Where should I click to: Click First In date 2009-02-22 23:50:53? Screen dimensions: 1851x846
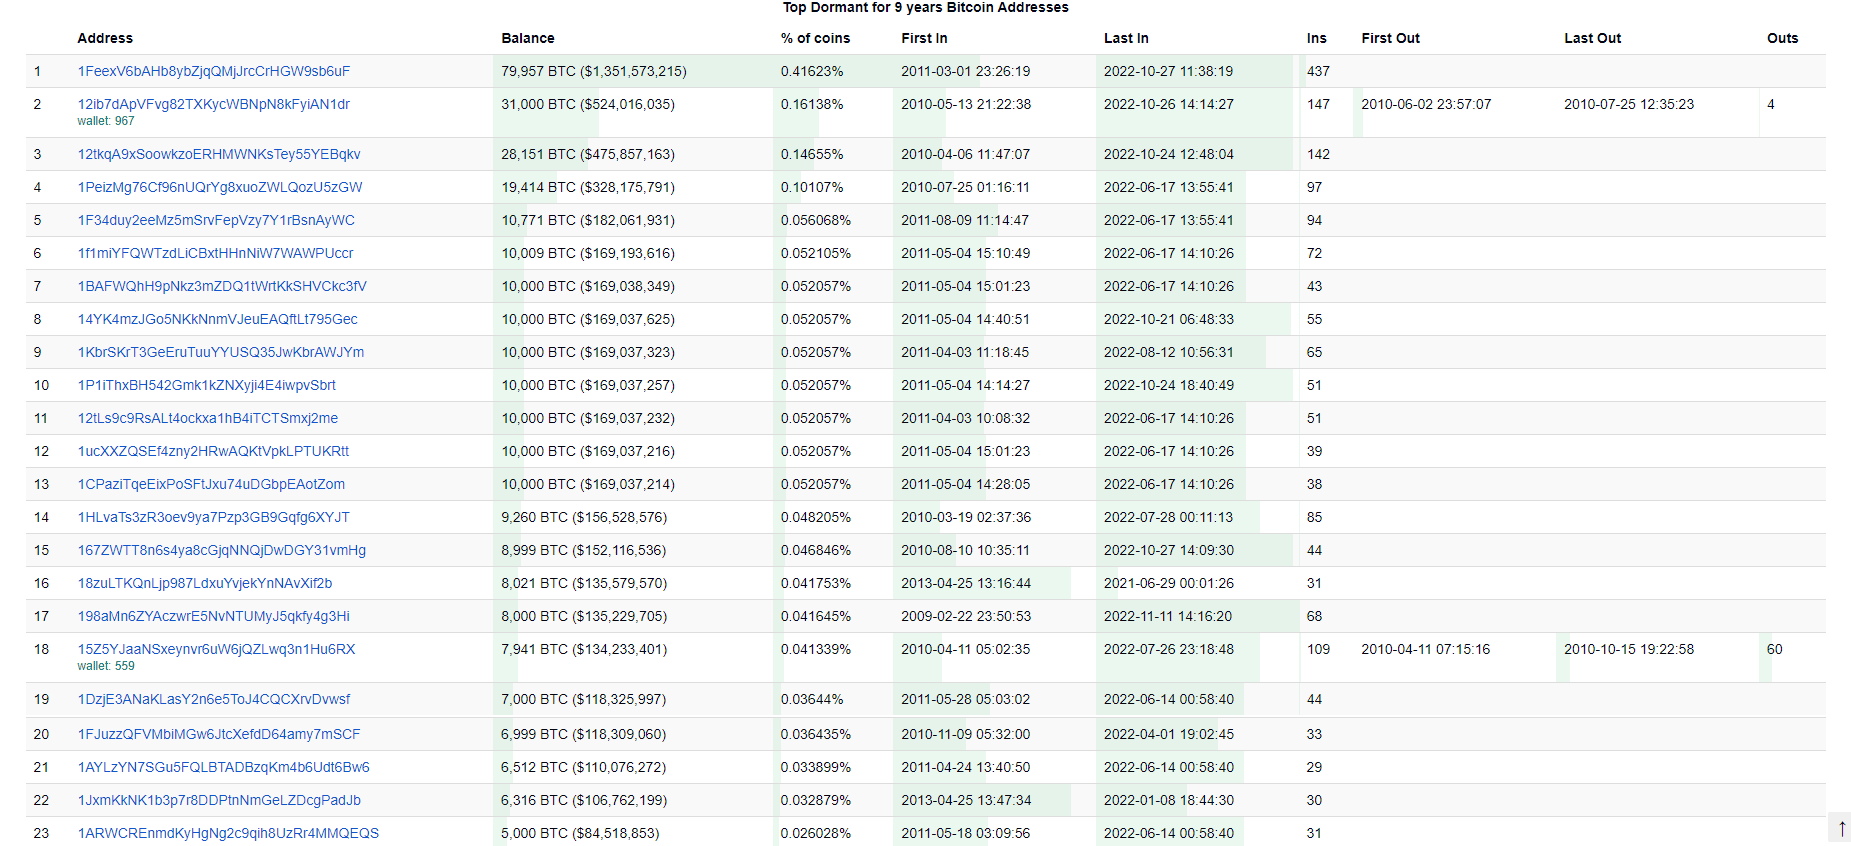pos(966,616)
